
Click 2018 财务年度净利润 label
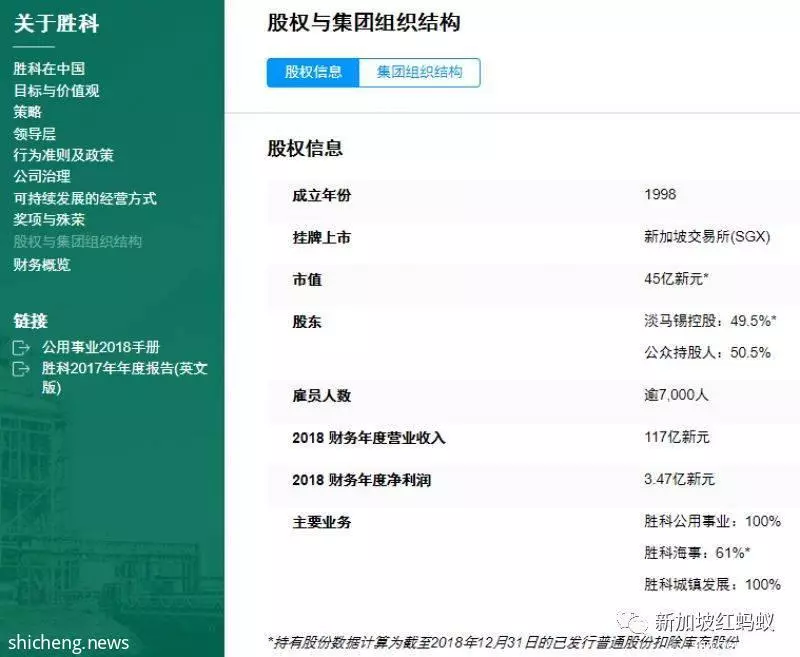tap(362, 481)
